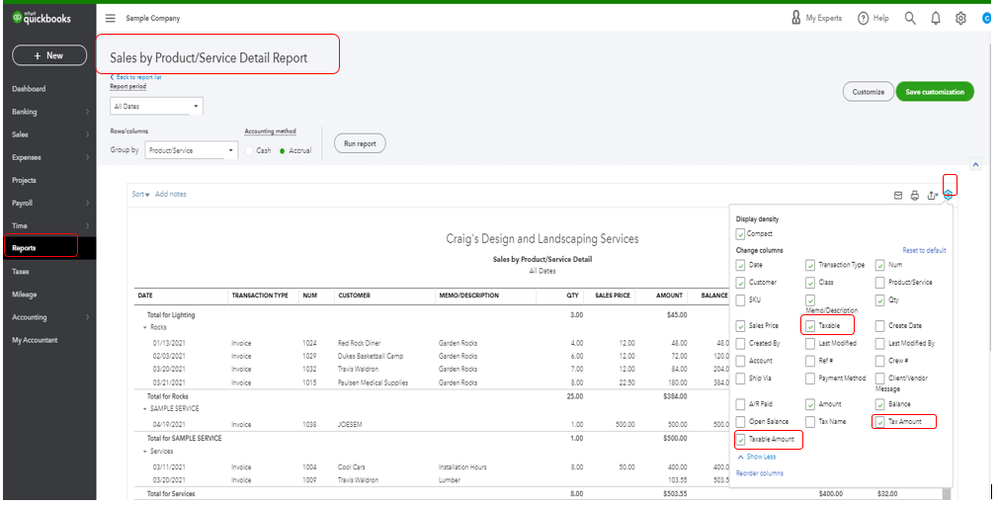Click the Help question mark icon
Viewport: 998px width, 512px height.
pyautogui.click(x=864, y=18)
